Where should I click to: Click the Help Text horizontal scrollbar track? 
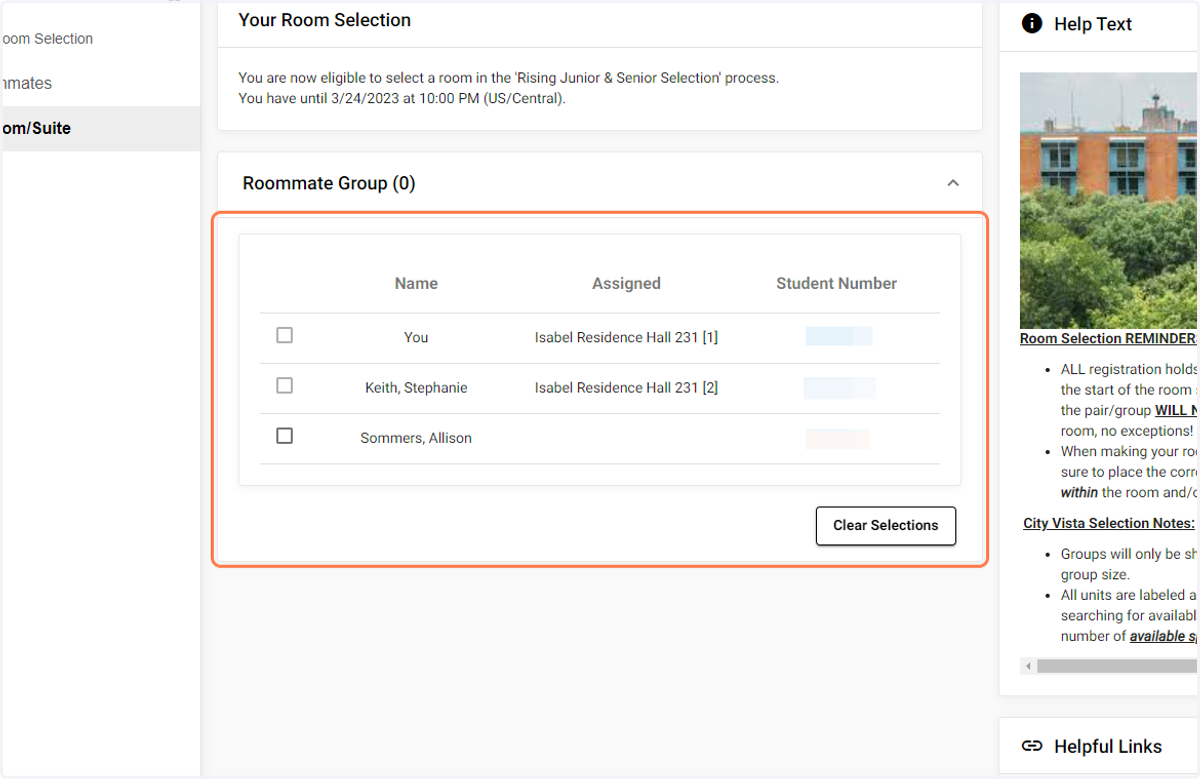point(1117,665)
